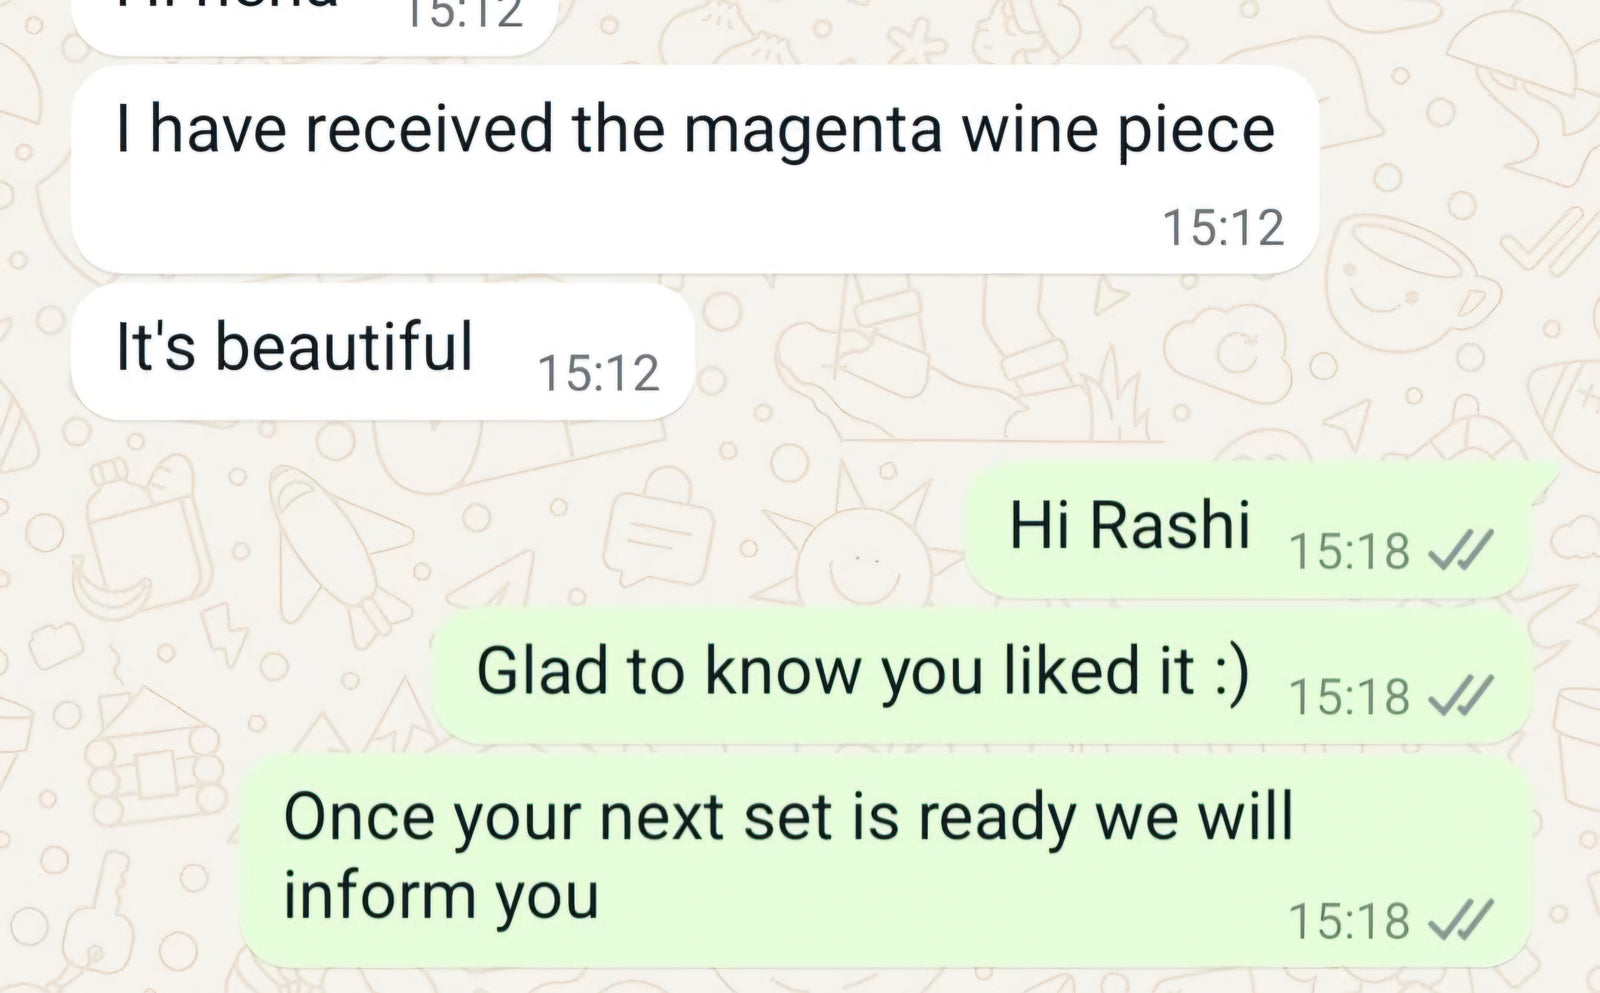Select the "I have received the magenta wine piece" message
The height and width of the screenshot is (993, 1600).
[694, 168]
